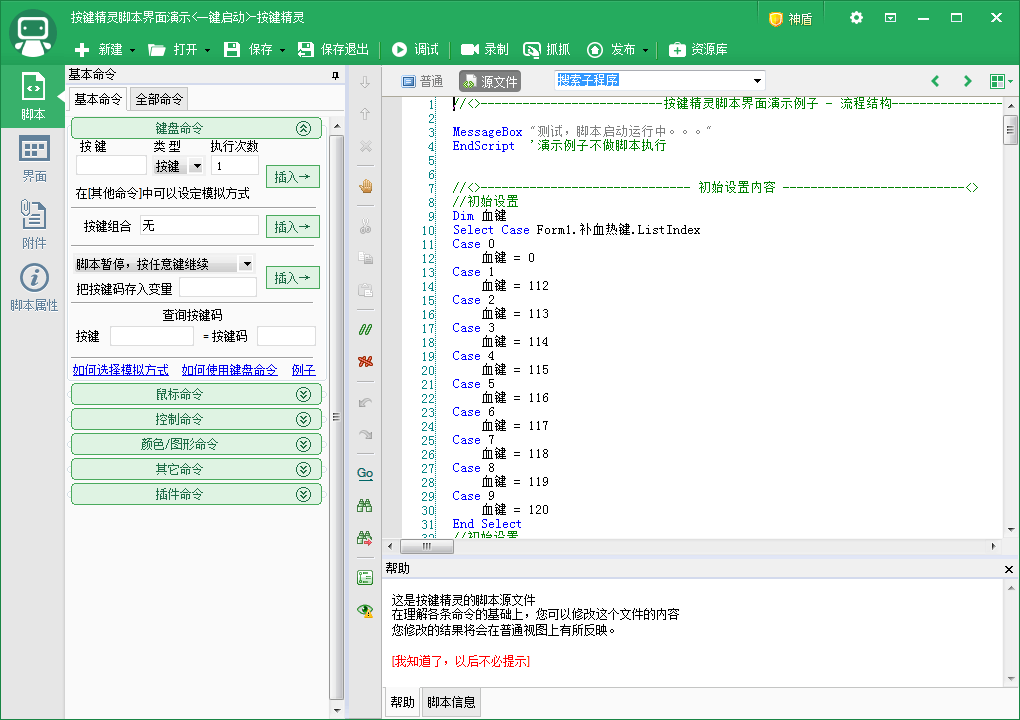Expand the 其它命令 section
This screenshot has width=1020, height=720.
point(304,470)
